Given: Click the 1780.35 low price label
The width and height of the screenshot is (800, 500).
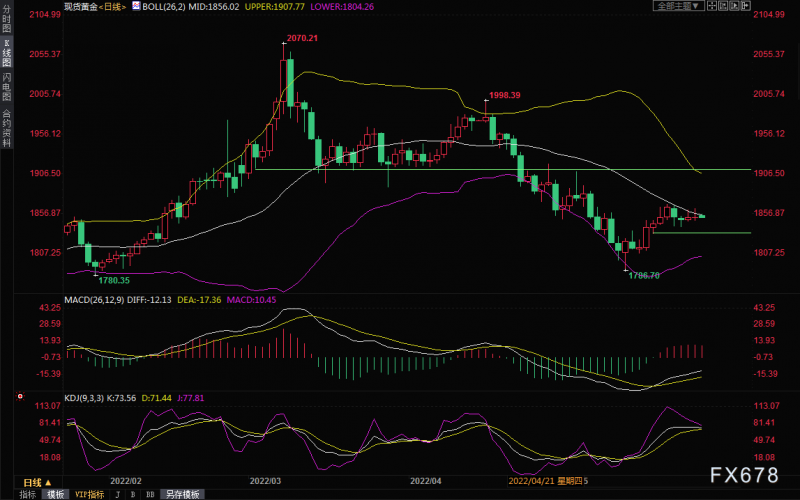Looking at the screenshot, I should (x=114, y=280).
